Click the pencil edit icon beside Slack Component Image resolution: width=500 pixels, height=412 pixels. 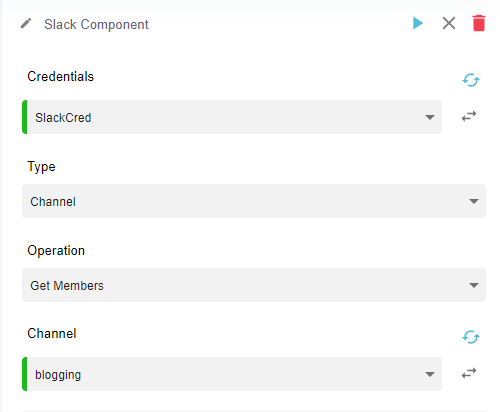tap(26, 23)
